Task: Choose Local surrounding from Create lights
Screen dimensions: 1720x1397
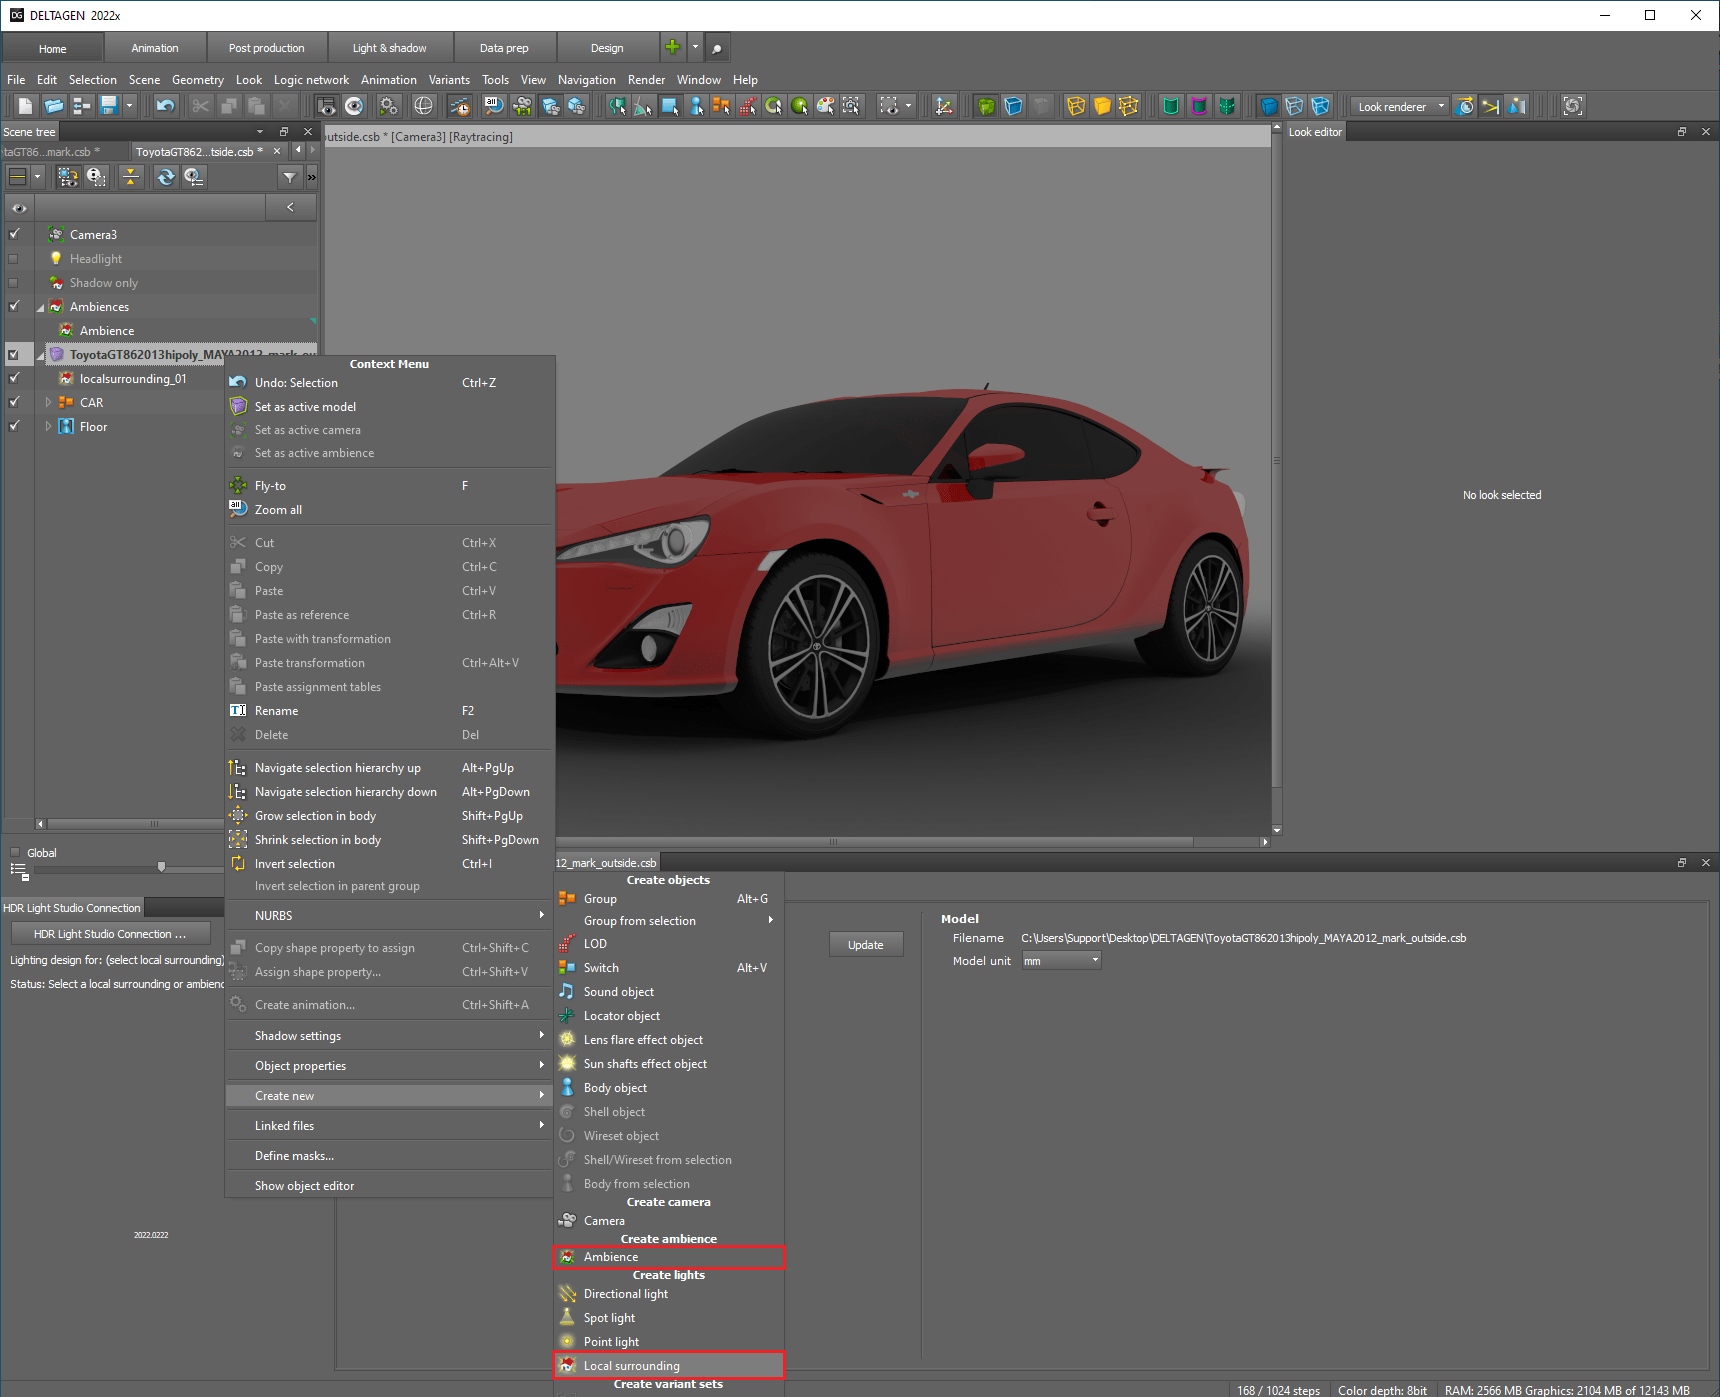Action: pos(631,1366)
